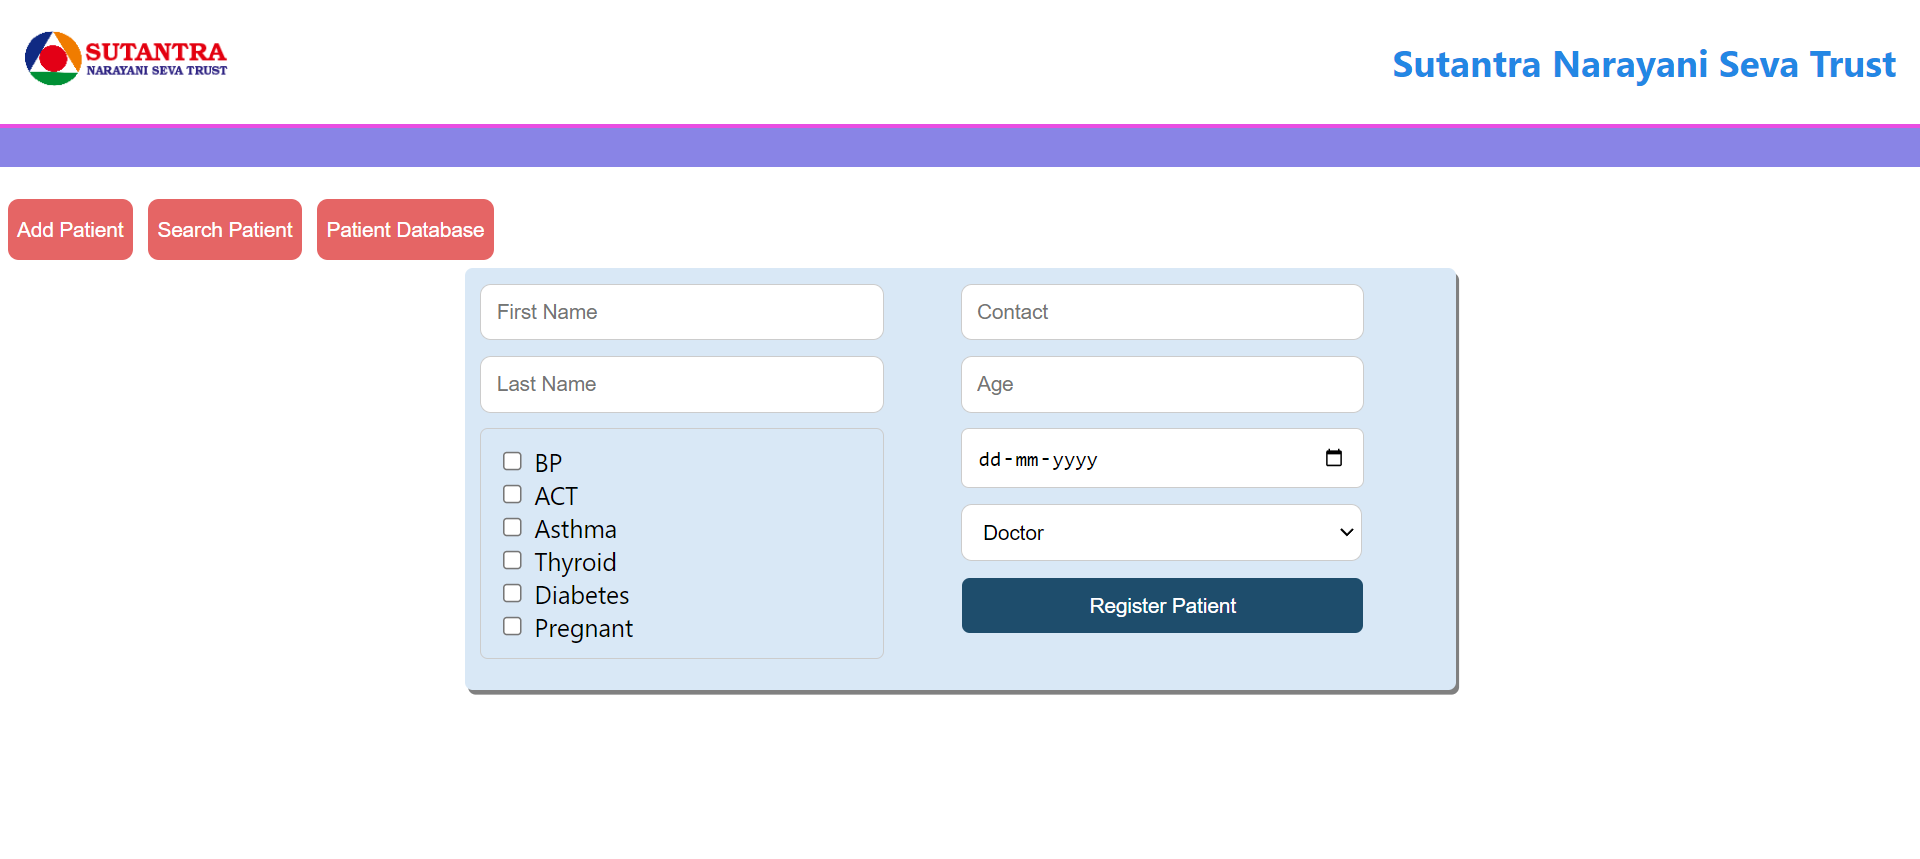Click the Sutantra Narayani Seva Trust heading
The image size is (1920, 859).
(x=1643, y=65)
